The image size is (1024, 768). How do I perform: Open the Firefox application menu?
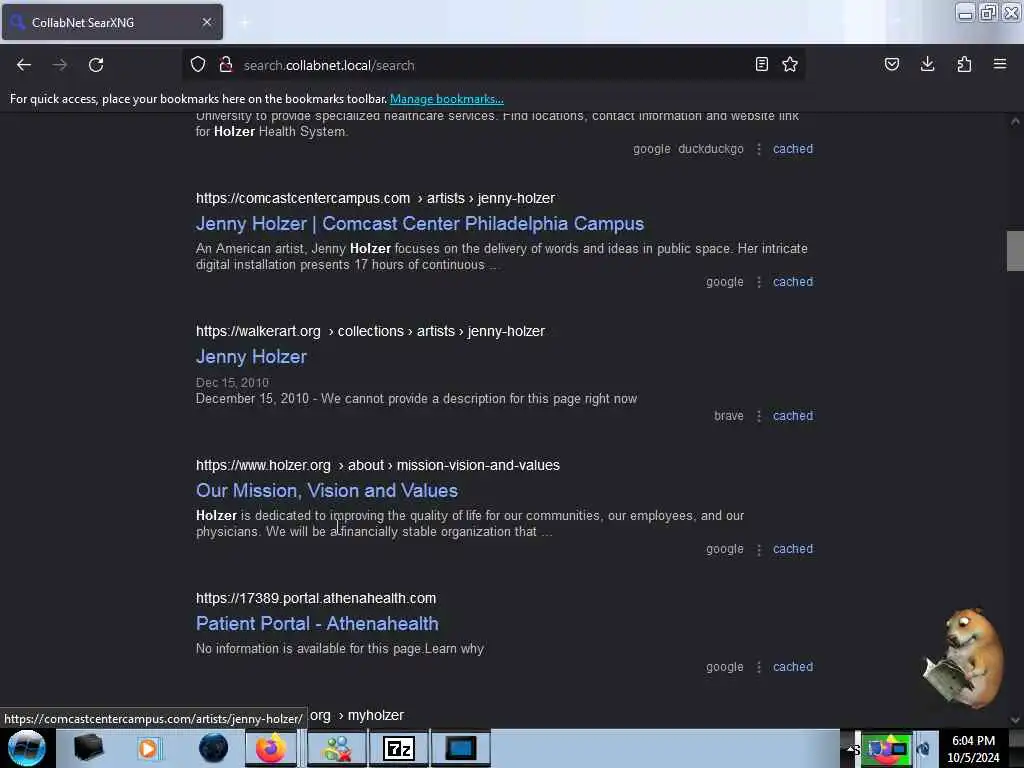1000,64
